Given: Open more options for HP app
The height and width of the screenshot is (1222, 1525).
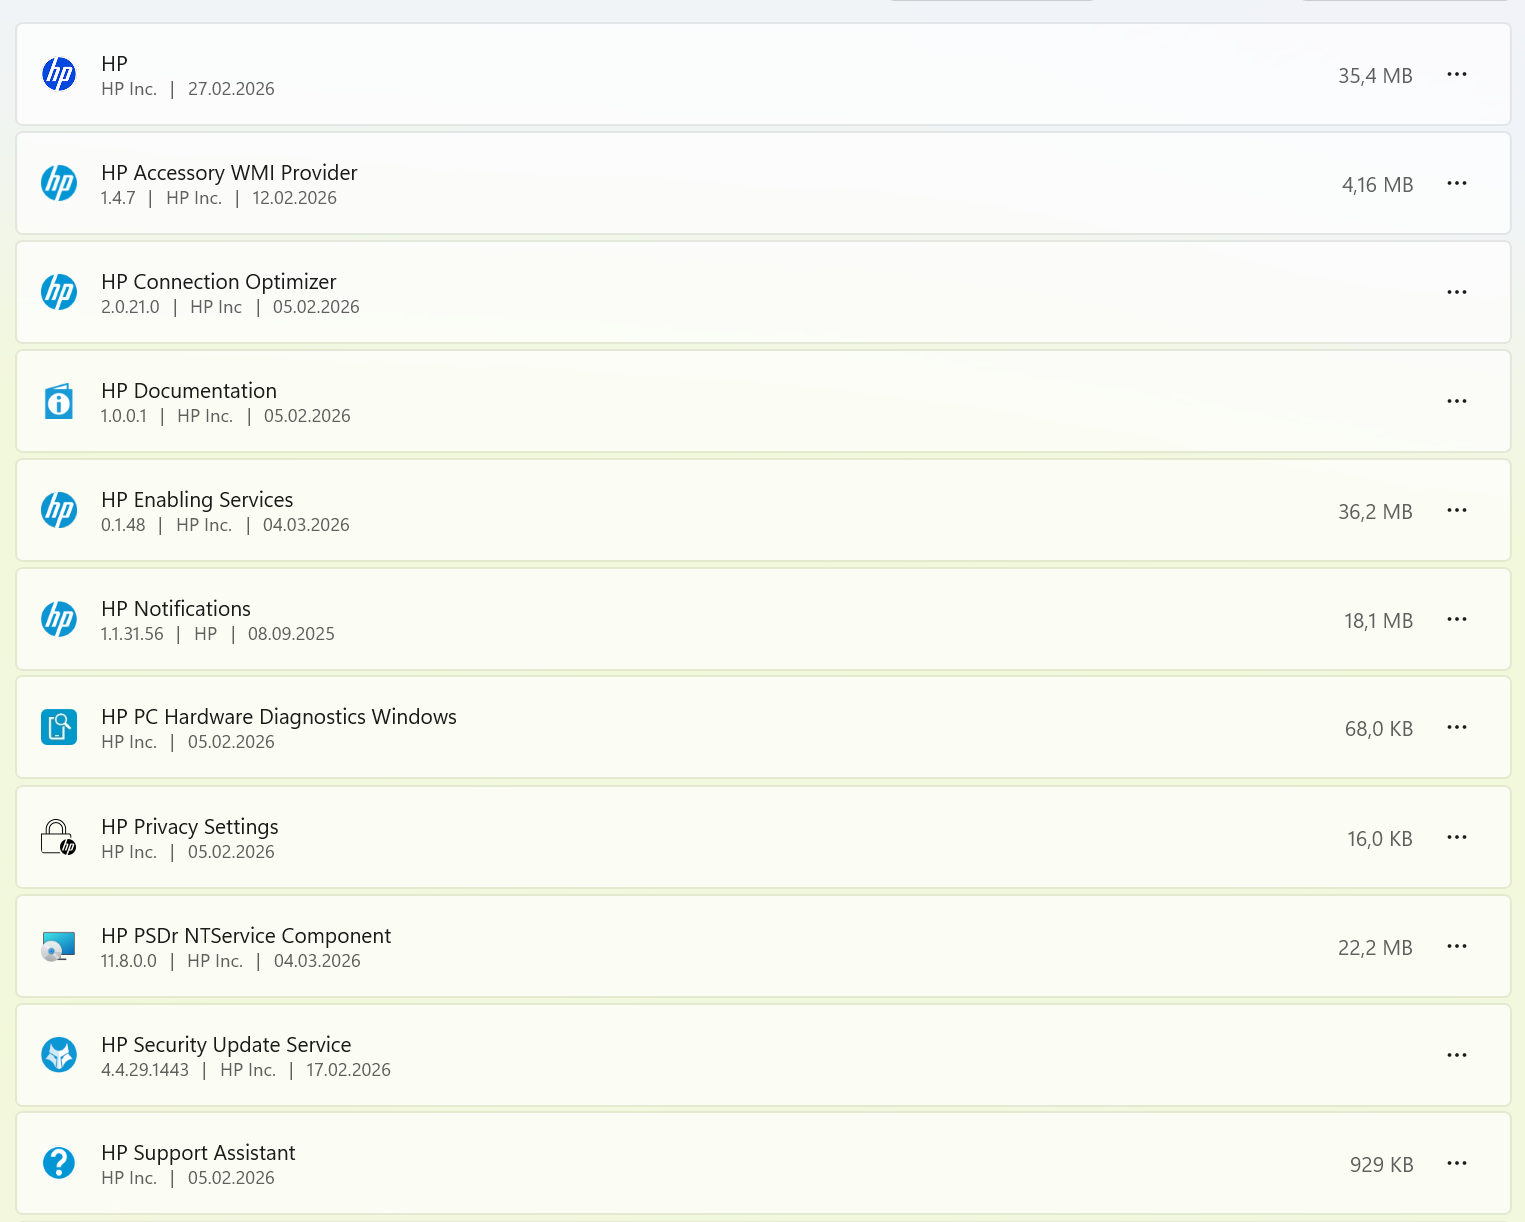Looking at the screenshot, I should [x=1457, y=74].
